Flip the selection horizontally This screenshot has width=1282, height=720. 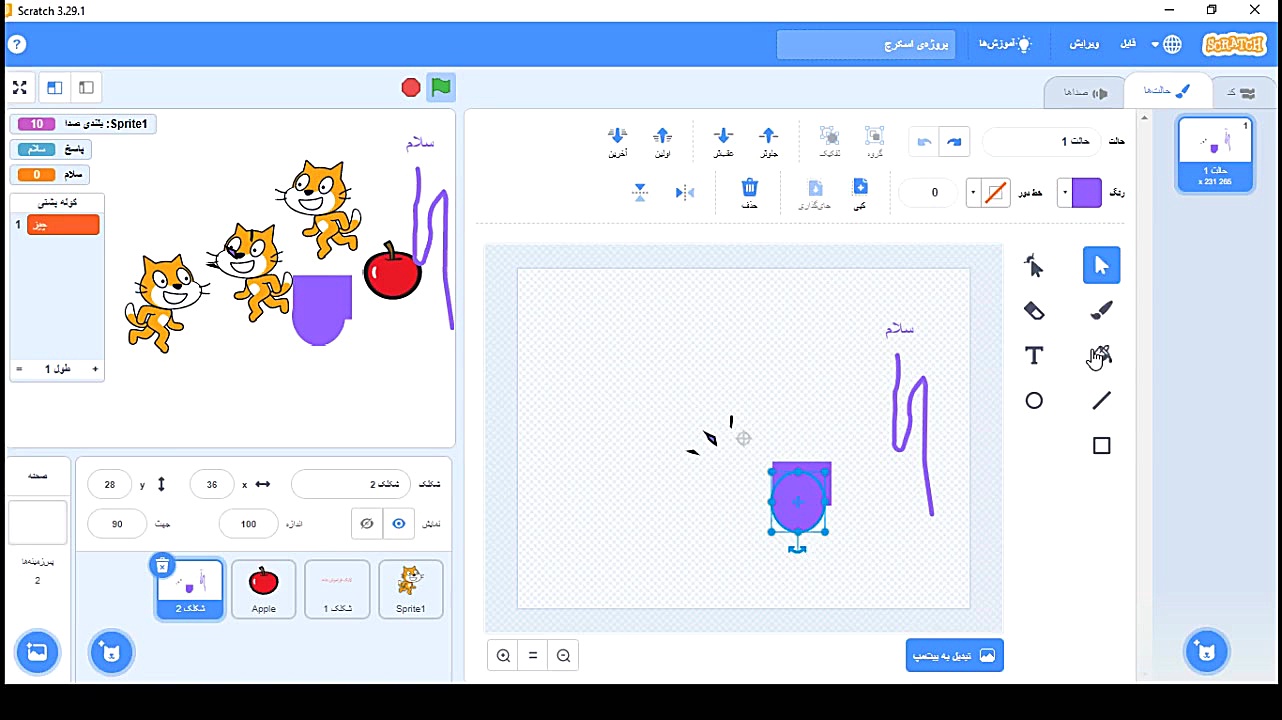point(685,192)
